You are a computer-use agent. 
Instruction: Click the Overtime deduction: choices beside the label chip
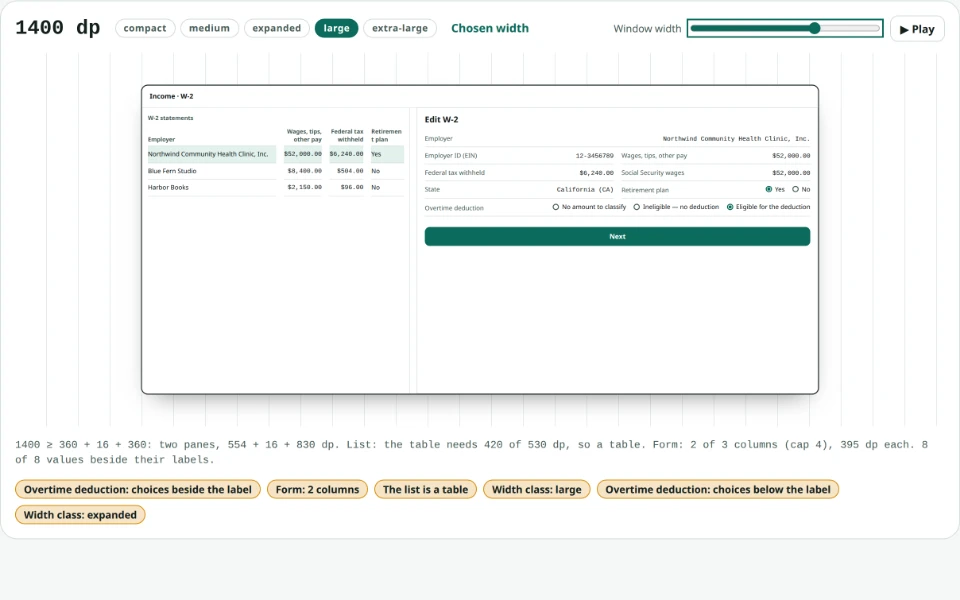[138, 489]
